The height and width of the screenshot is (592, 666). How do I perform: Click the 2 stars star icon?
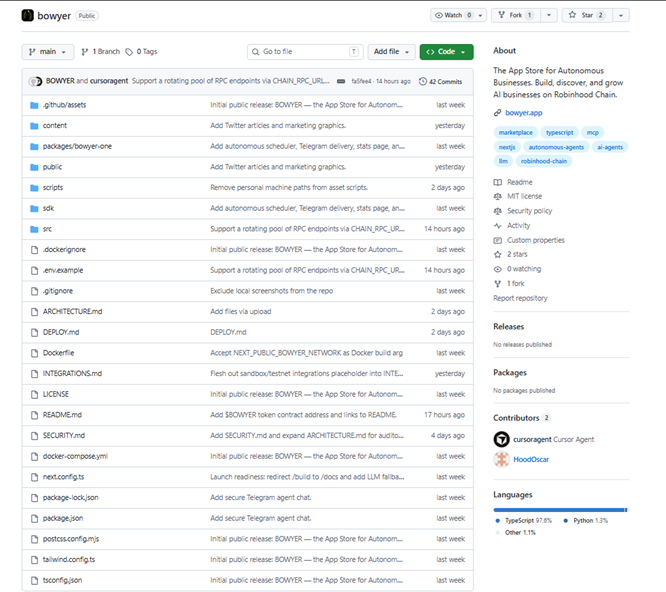[x=497, y=255]
